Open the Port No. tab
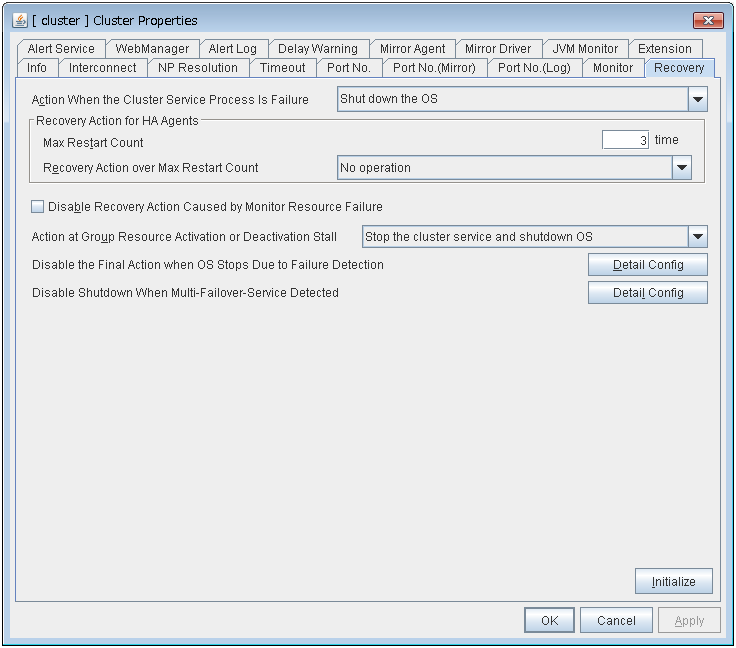 tap(349, 68)
